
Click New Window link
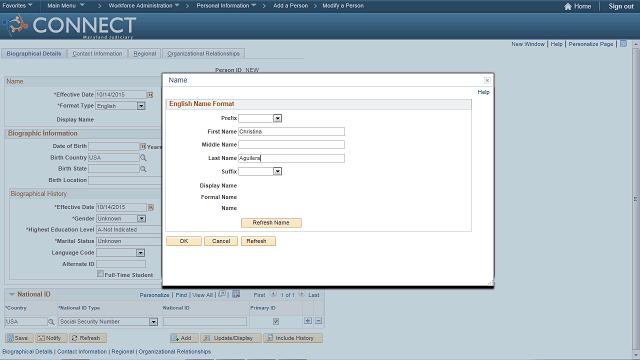coord(528,44)
